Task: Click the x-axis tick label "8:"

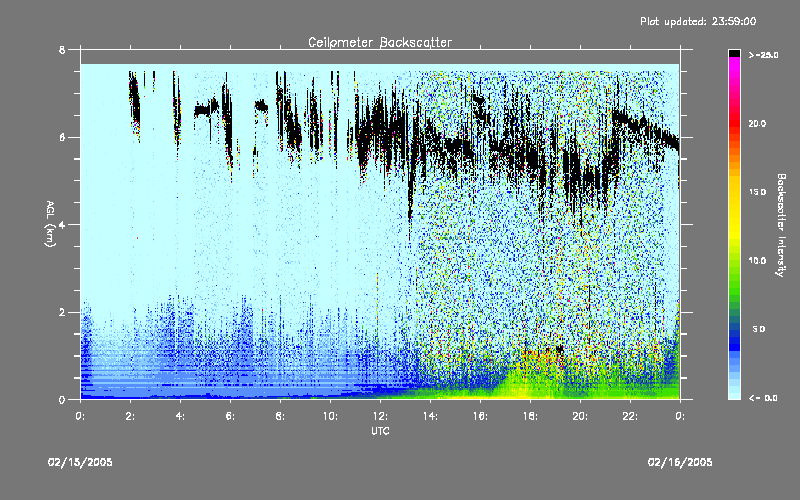Action: 280,416
